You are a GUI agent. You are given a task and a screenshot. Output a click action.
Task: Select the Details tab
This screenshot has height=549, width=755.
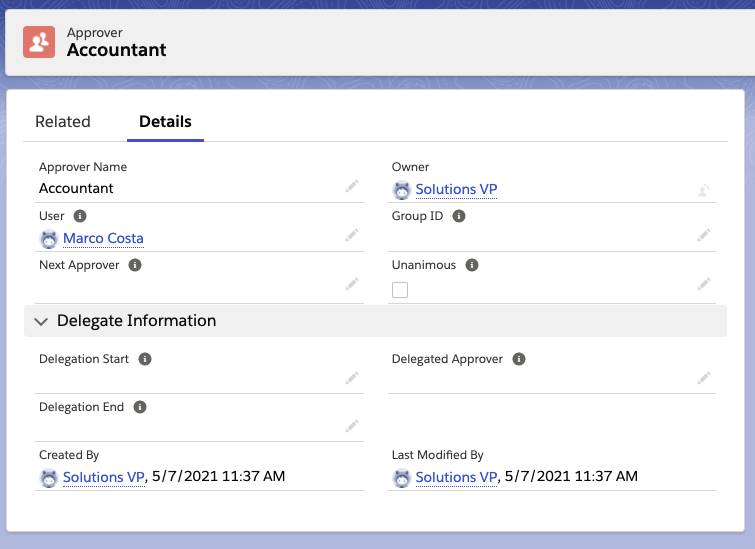pos(165,121)
